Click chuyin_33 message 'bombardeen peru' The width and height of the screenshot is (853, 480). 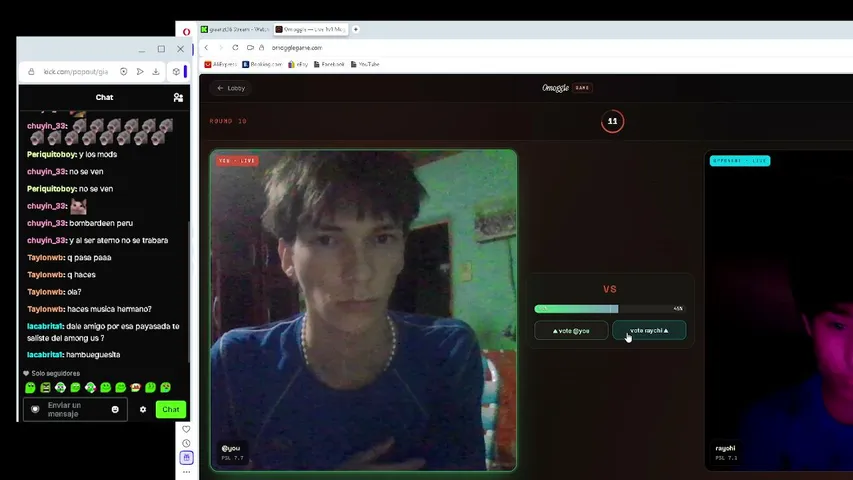(x=101, y=223)
